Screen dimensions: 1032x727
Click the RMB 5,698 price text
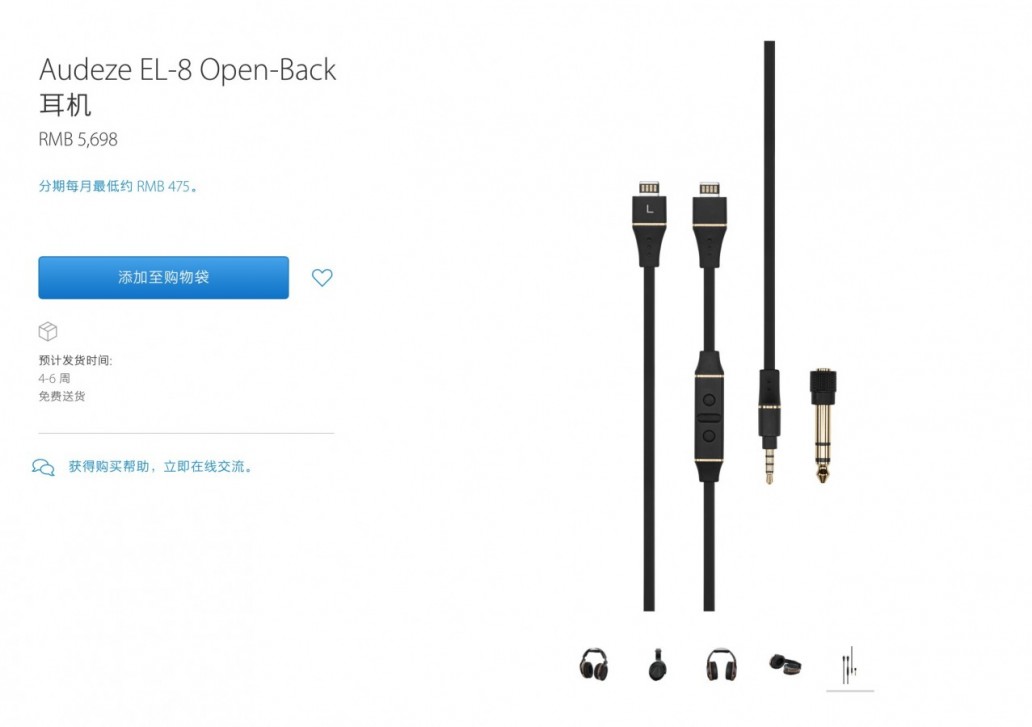point(78,139)
